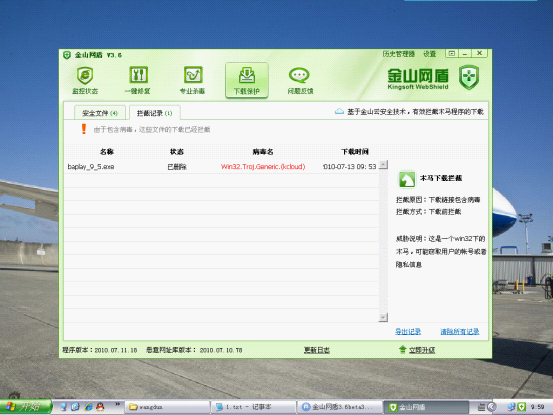This screenshot has height=415, width=553.
Task: Click the Win32.Troj.Generic.(kcloud) virus name
Action: pyautogui.click(x=263, y=167)
